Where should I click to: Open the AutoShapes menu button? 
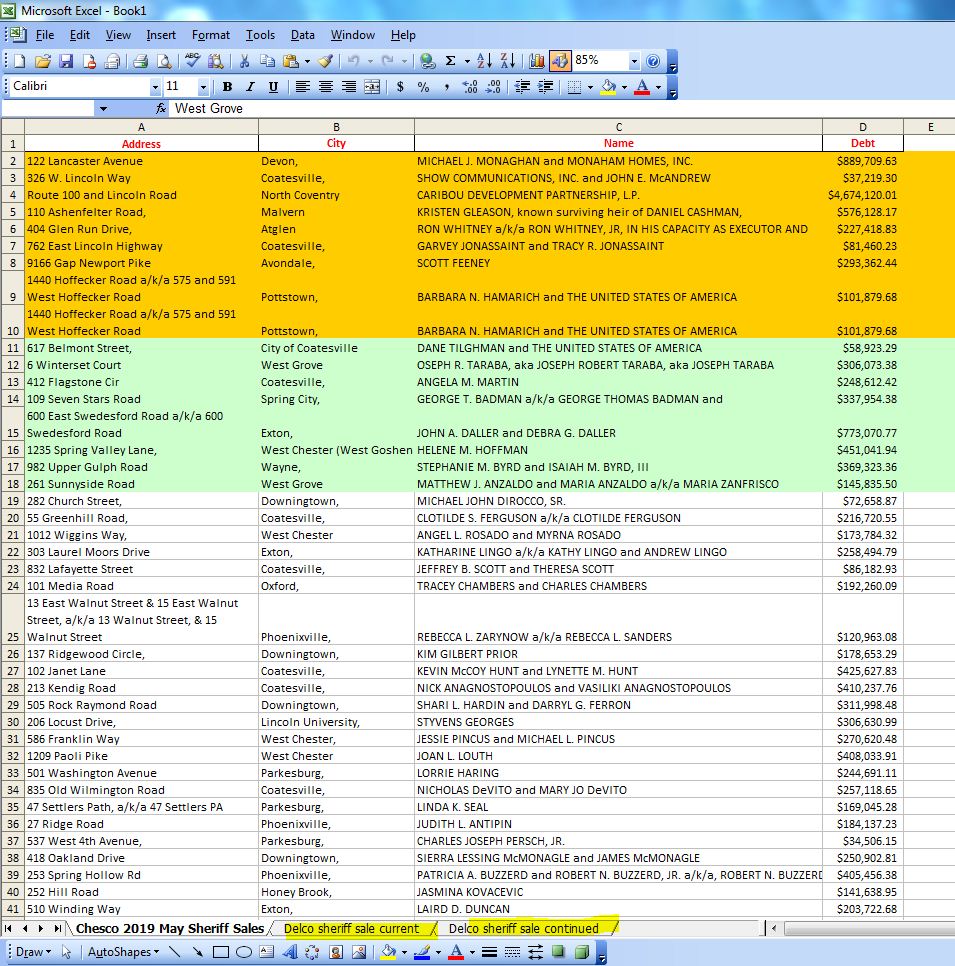122,952
